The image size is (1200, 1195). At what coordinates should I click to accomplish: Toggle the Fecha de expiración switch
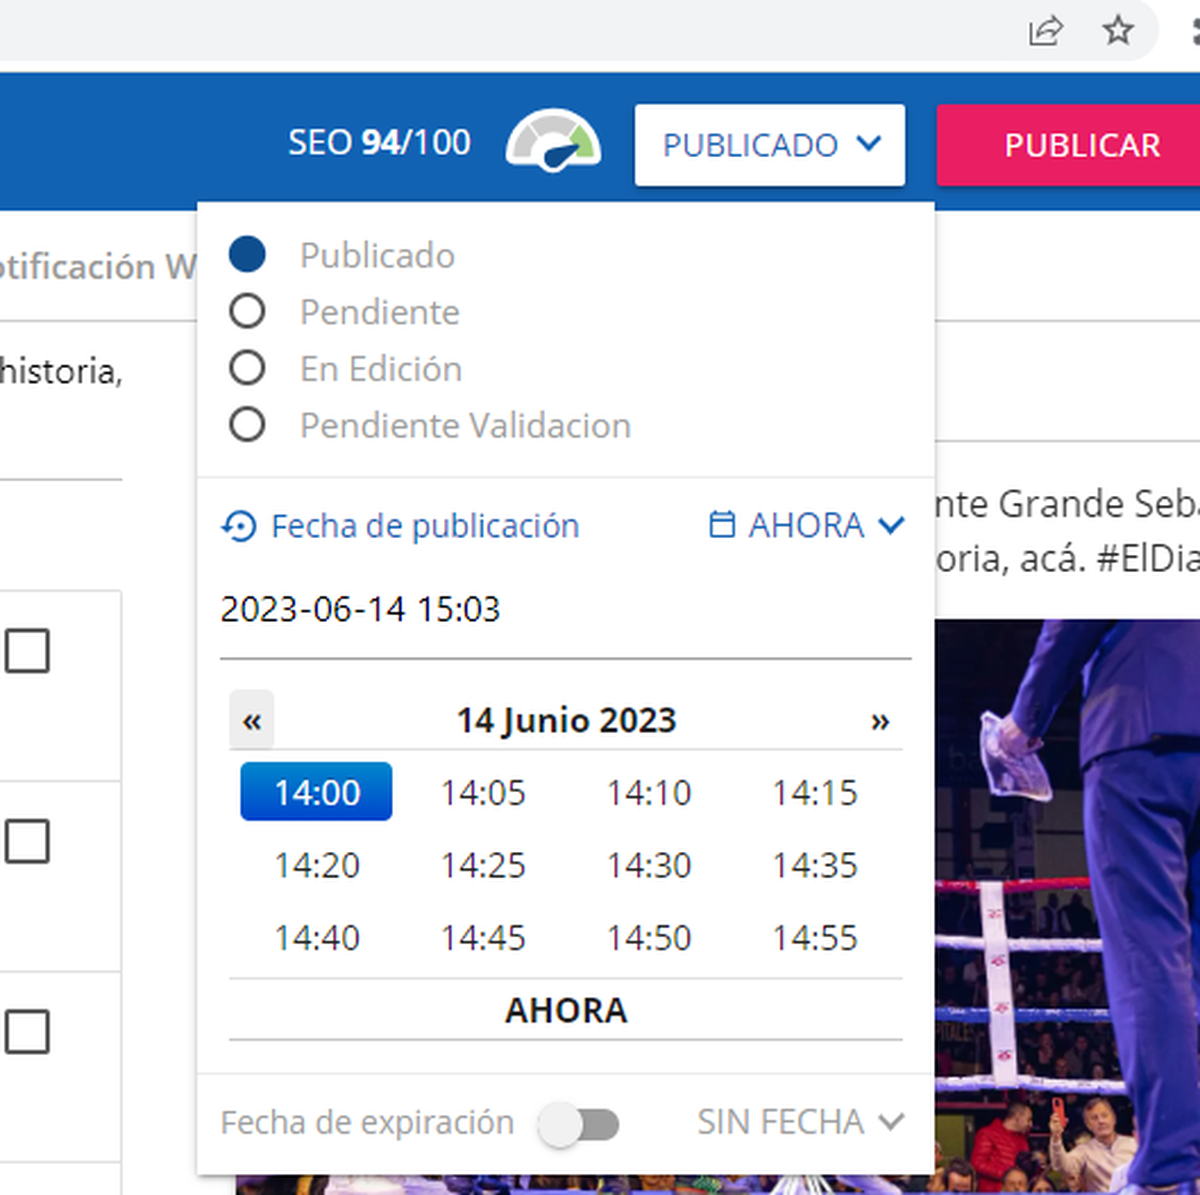(x=578, y=1124)
